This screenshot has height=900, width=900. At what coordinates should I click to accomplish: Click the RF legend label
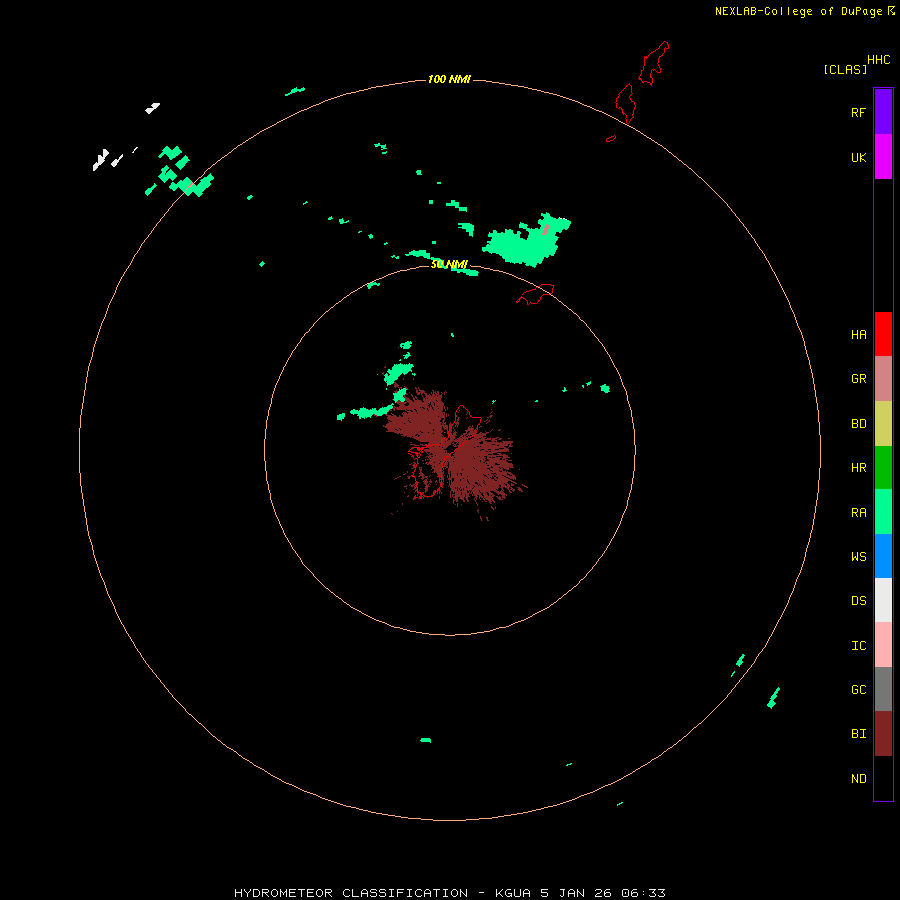(858, 112)
